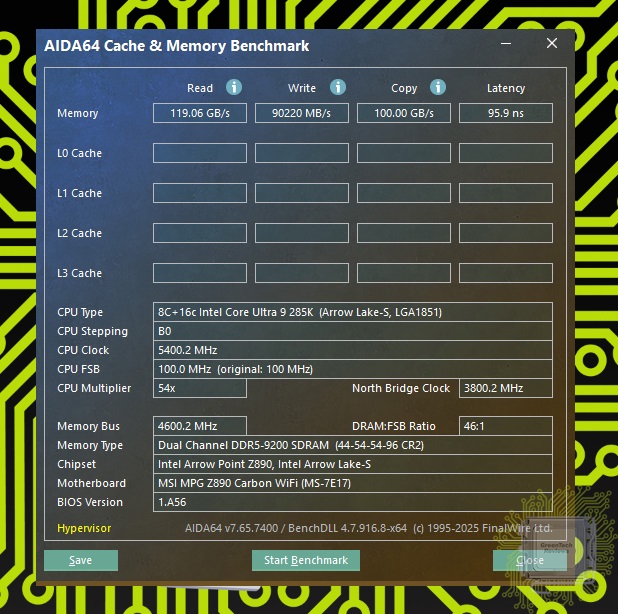Screen dimensions: 618x614
Task: Click the L3 Cache Latency field
Action: pos(506,273)
